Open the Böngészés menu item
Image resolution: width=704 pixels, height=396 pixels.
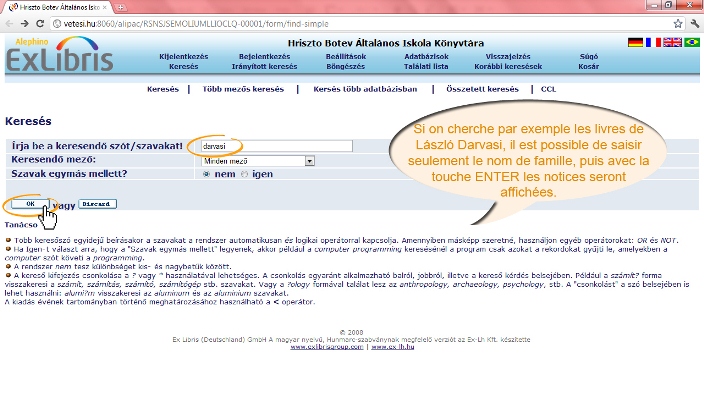point(346,66)
